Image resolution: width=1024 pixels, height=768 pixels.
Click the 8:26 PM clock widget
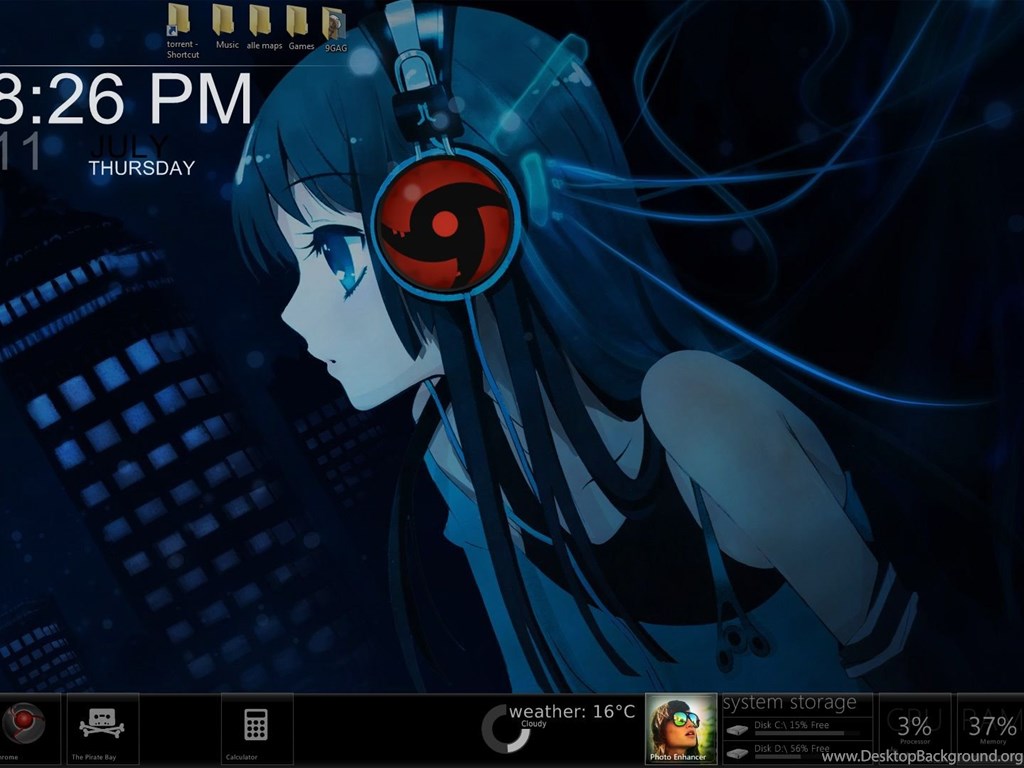coord(125,100)
